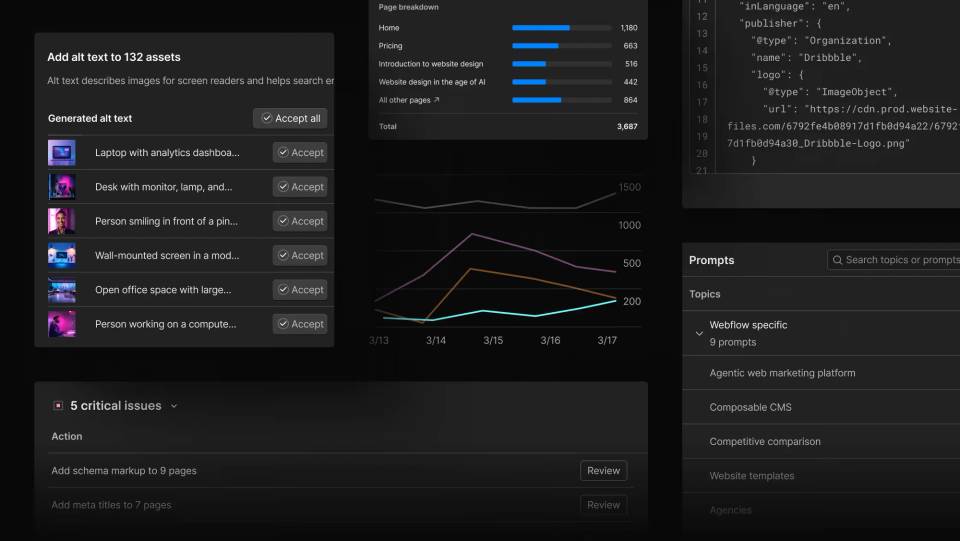Click the Total value 3,687
The height and width of the screenshot is (541, 960).
(x=627, y=127)
